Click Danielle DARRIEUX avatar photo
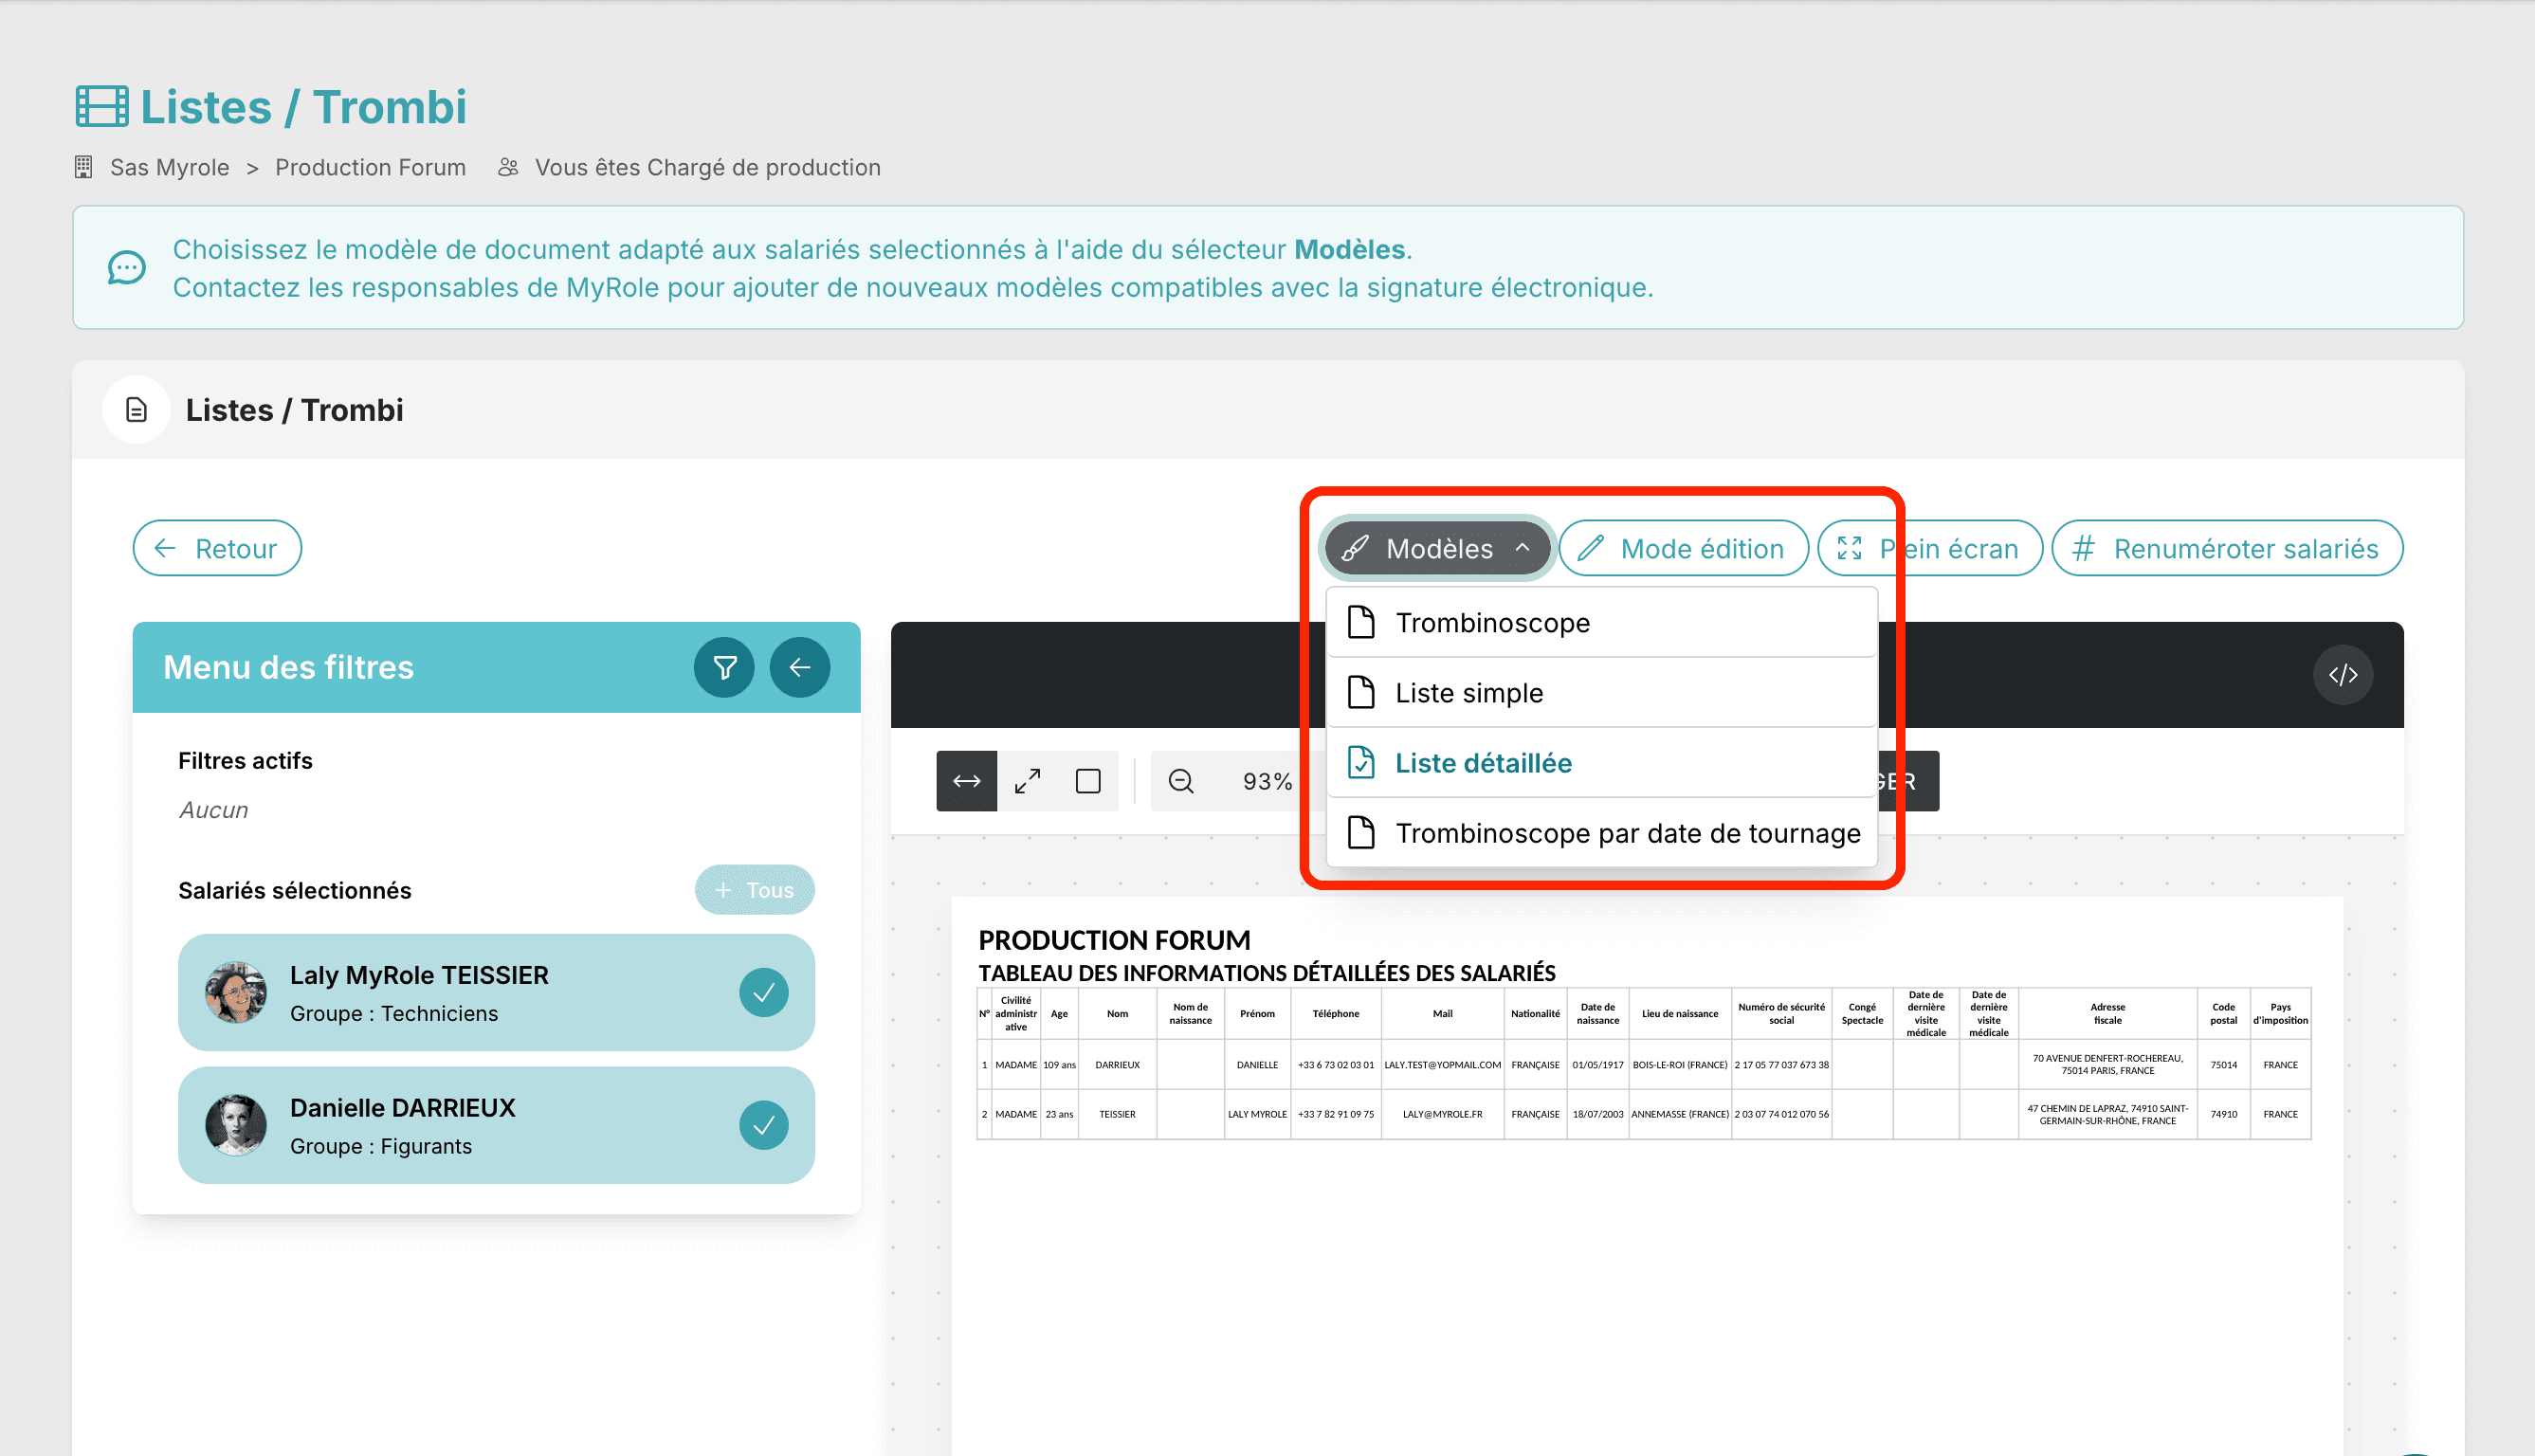Screen dimensions: 2535x1456 (236, 1126)
